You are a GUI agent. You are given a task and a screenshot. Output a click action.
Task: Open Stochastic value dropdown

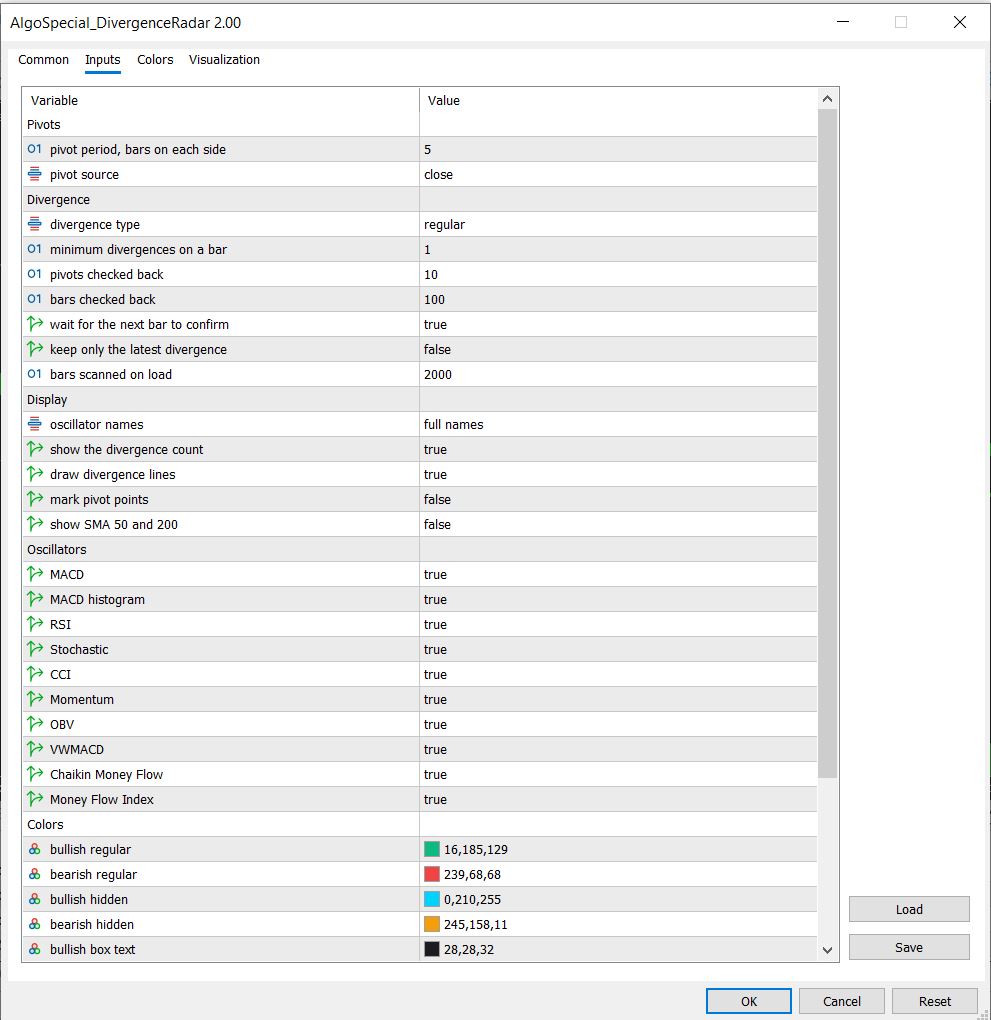click(618, 649)
